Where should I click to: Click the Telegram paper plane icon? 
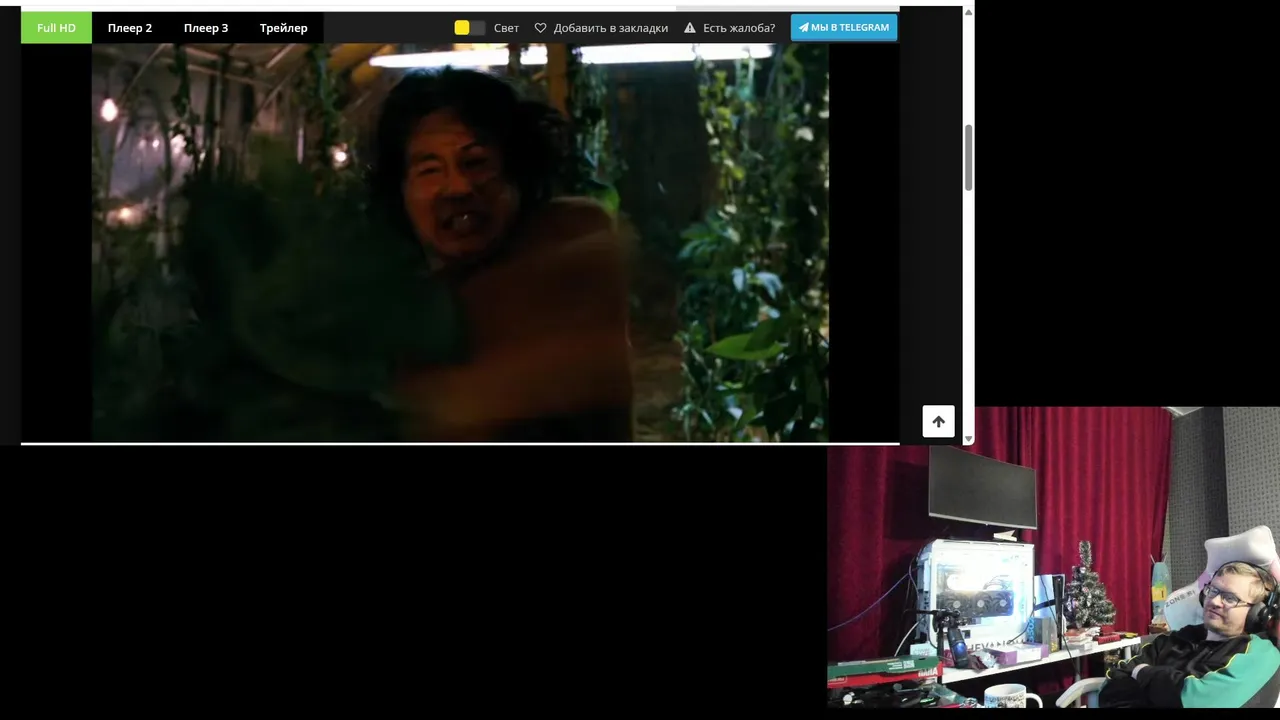803,27
